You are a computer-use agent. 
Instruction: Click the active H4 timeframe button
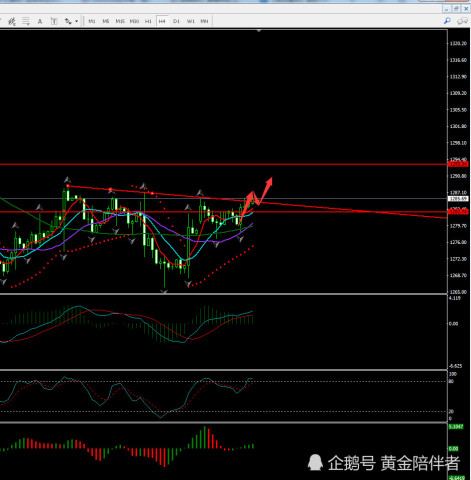162,21
